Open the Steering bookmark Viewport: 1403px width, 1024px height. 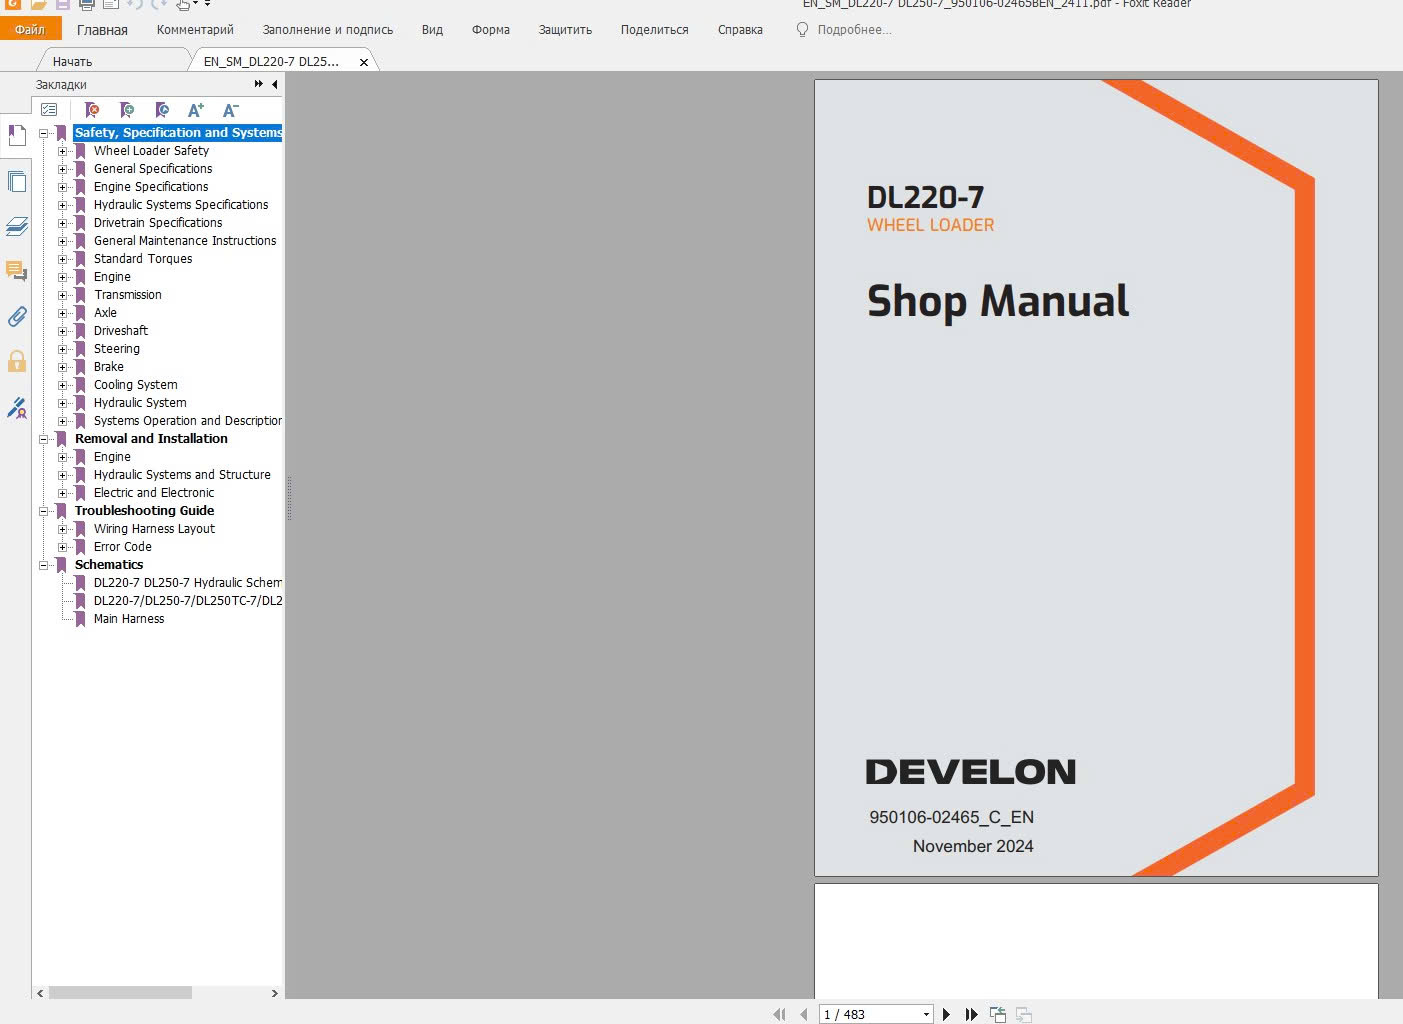pos(117,349)
